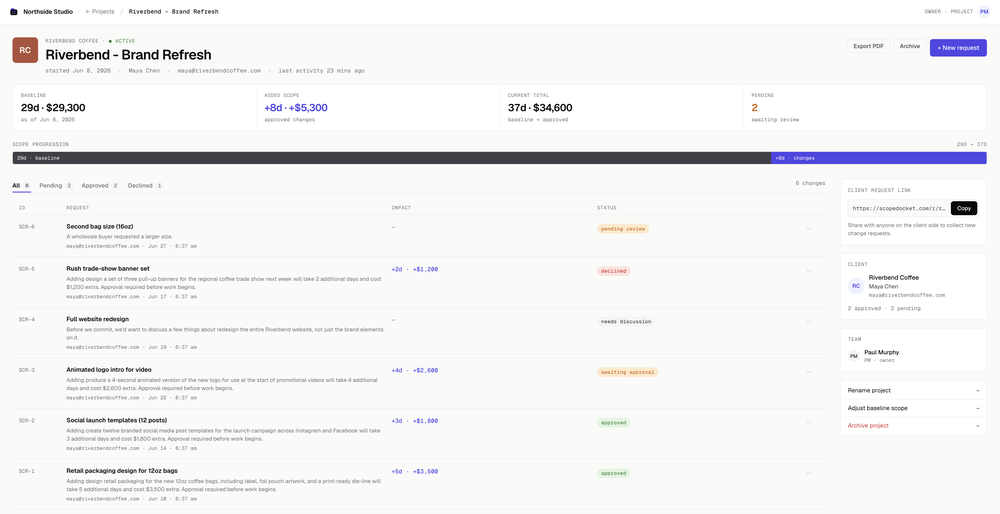Click the 'SCR-3' ID cell
The image size is (1000, 514).
27,370
